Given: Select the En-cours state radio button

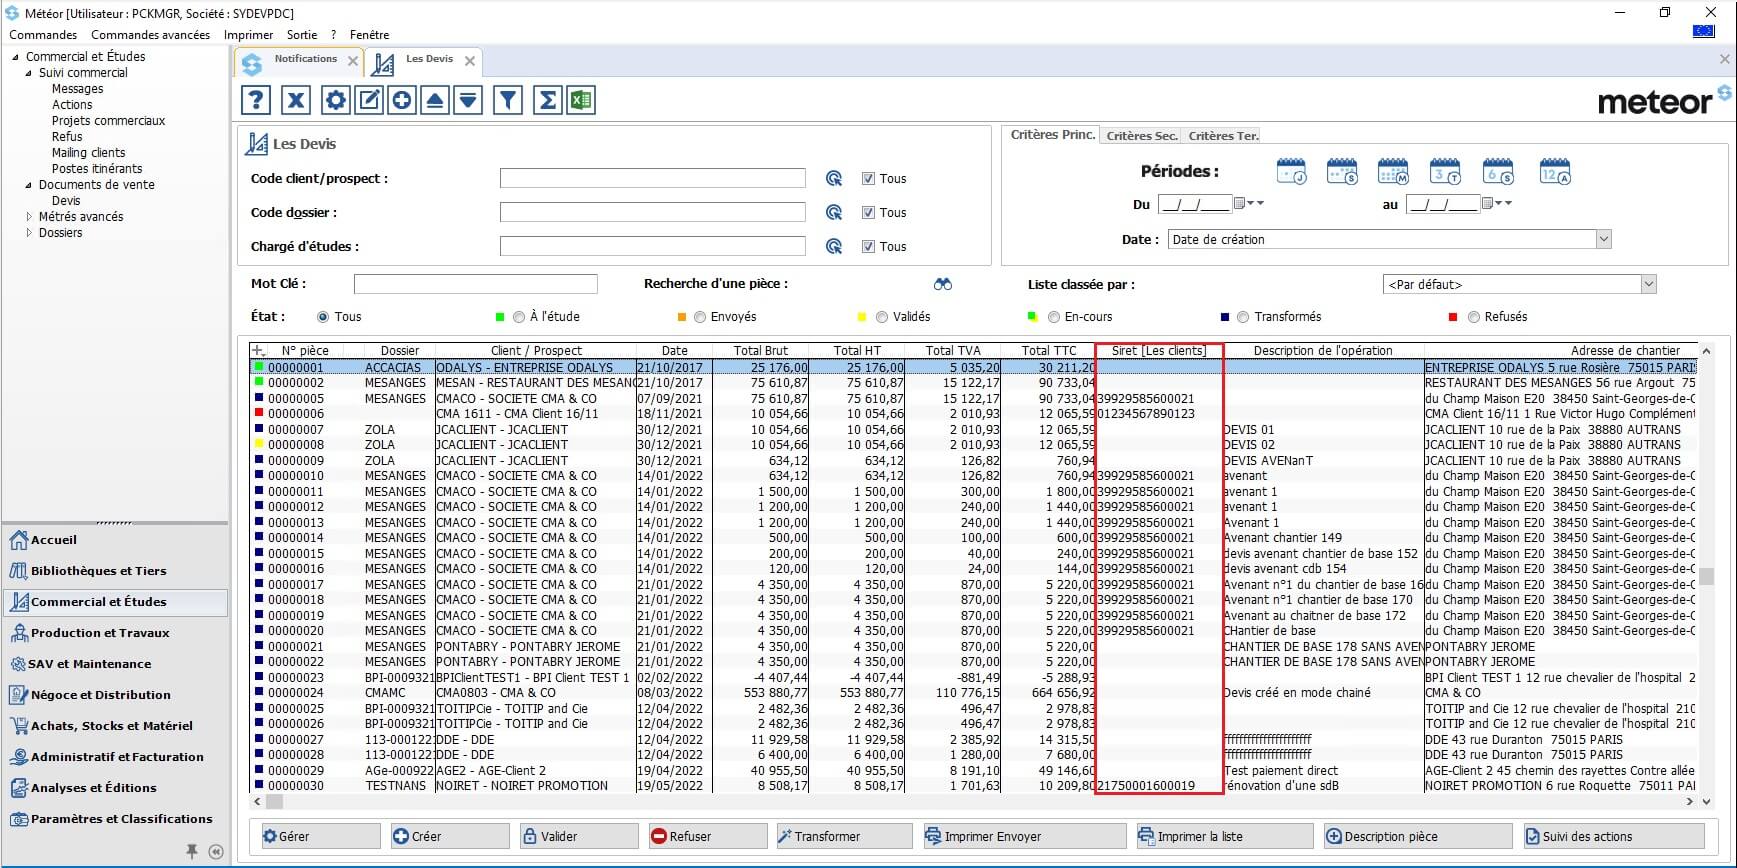Looking at the screenshot, I should tap(1053, 317).
